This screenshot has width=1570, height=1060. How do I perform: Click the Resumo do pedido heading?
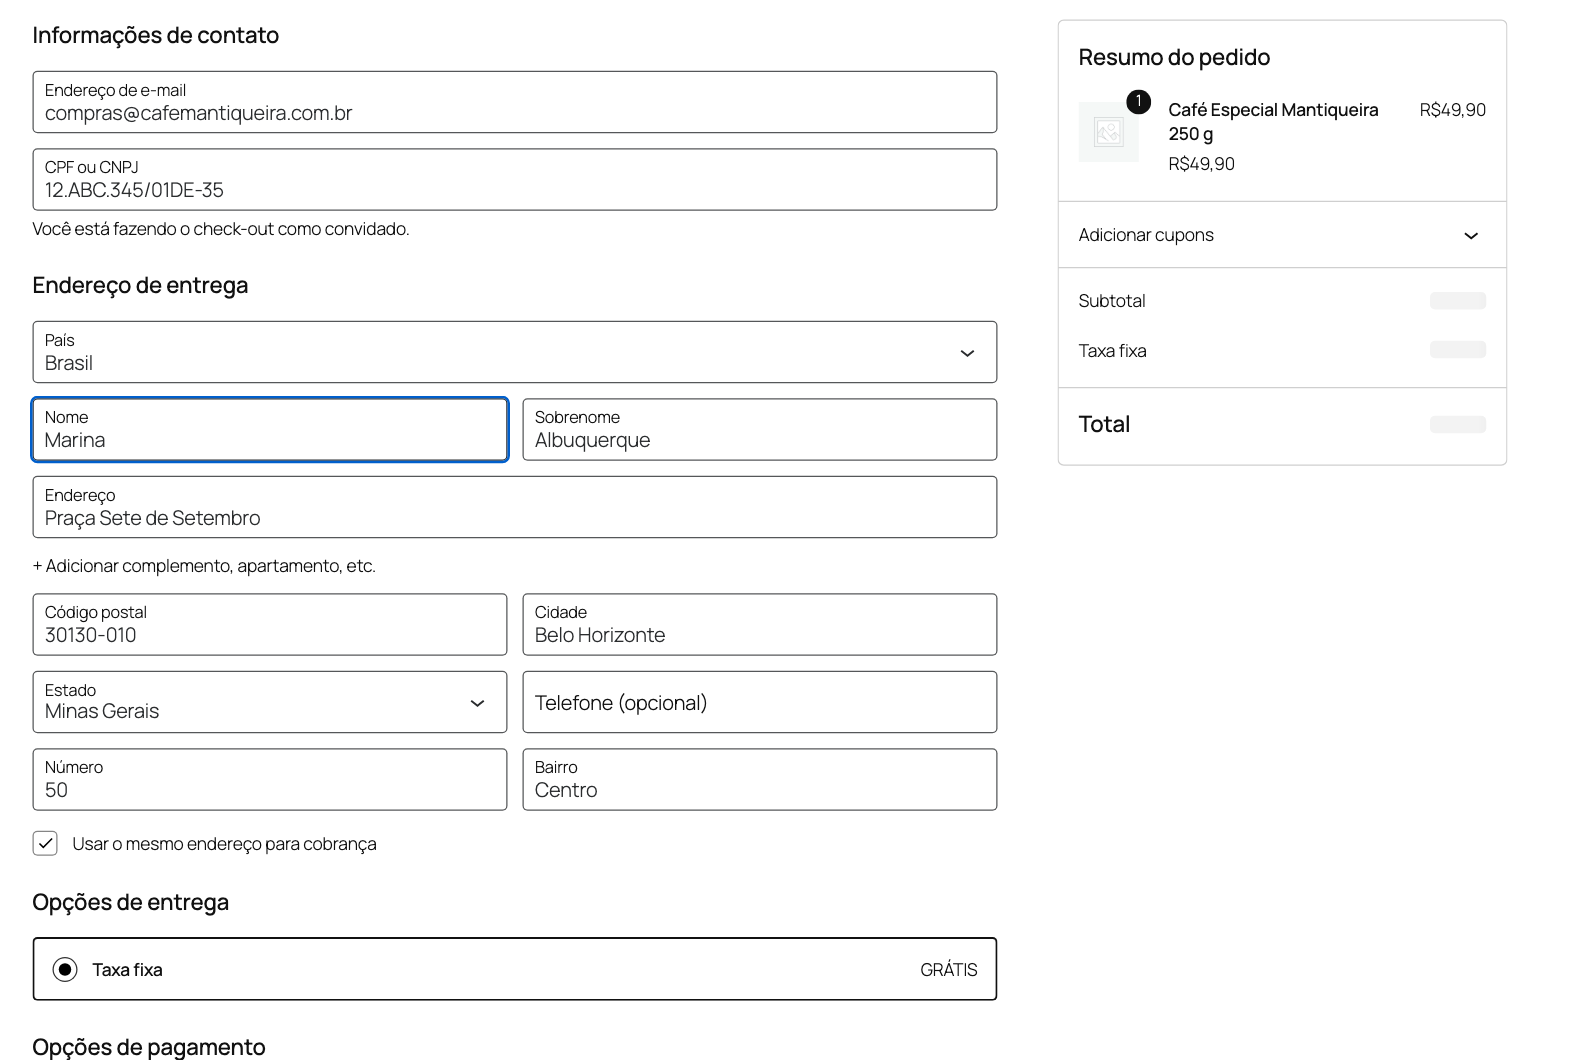tap(1174, 57)
